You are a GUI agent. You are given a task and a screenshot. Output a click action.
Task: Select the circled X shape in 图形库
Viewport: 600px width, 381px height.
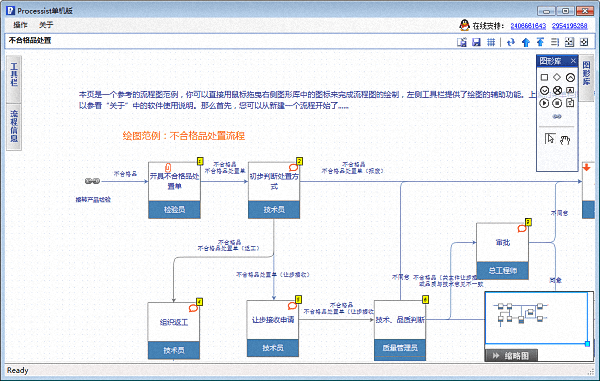point(558,91)
